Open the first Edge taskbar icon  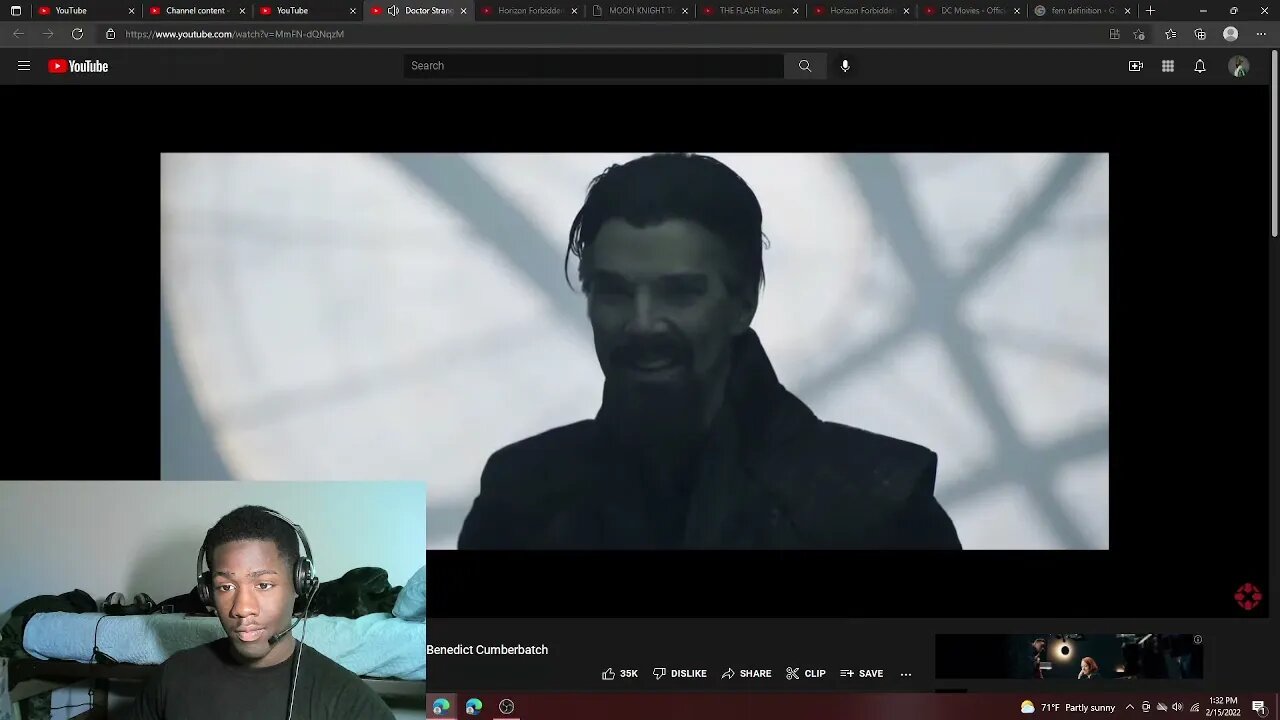coord(441,707)
